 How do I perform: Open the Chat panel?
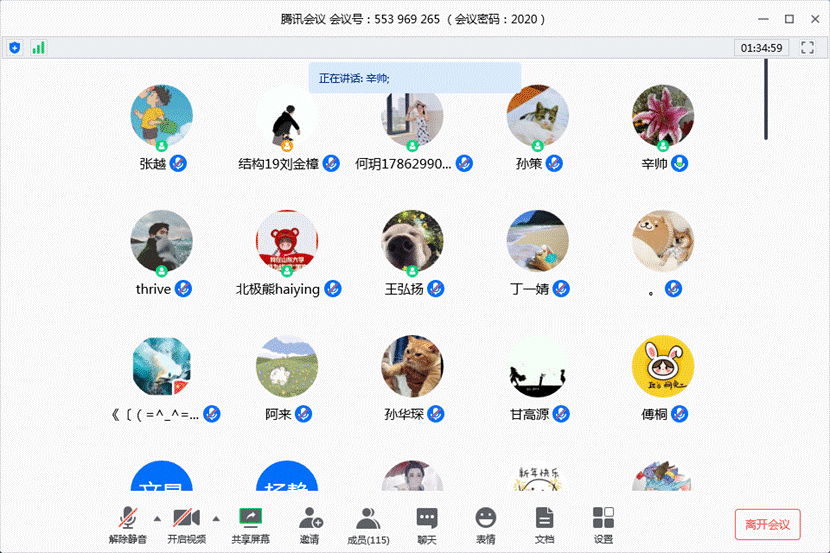pyautogui.click(x=427, y=524)
